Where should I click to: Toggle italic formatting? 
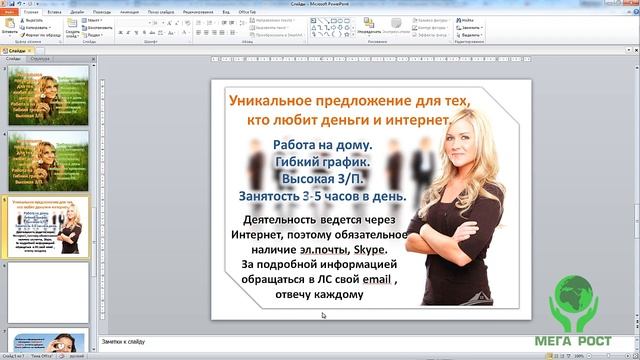(x=128, y=33)
